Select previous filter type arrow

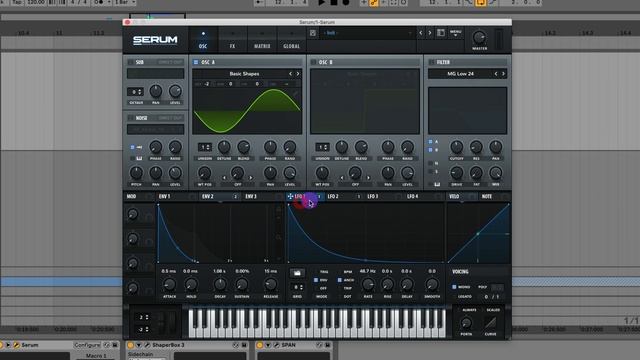496,74
